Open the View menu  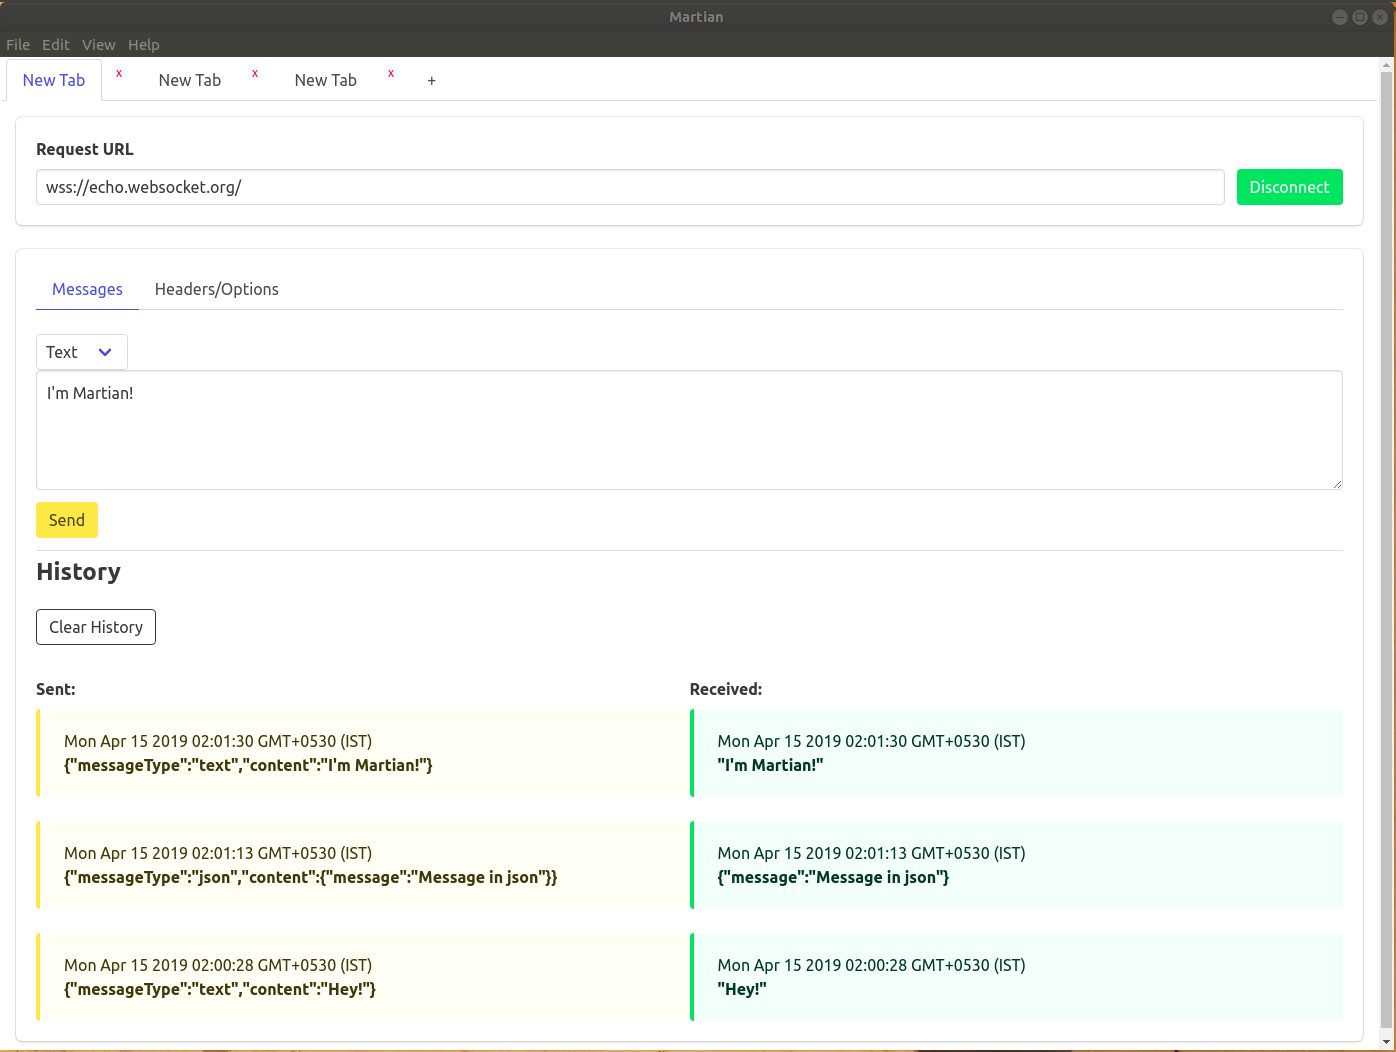click(99, 44)
